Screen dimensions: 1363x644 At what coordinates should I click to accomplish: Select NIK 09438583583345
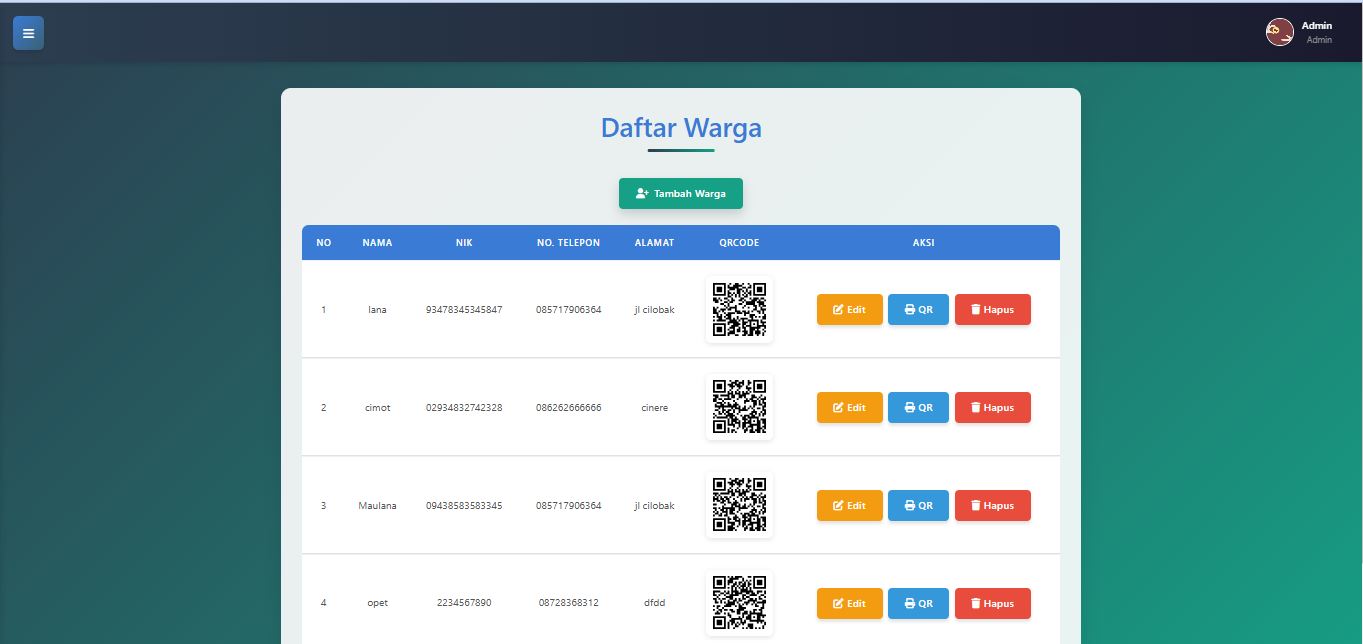464,506
